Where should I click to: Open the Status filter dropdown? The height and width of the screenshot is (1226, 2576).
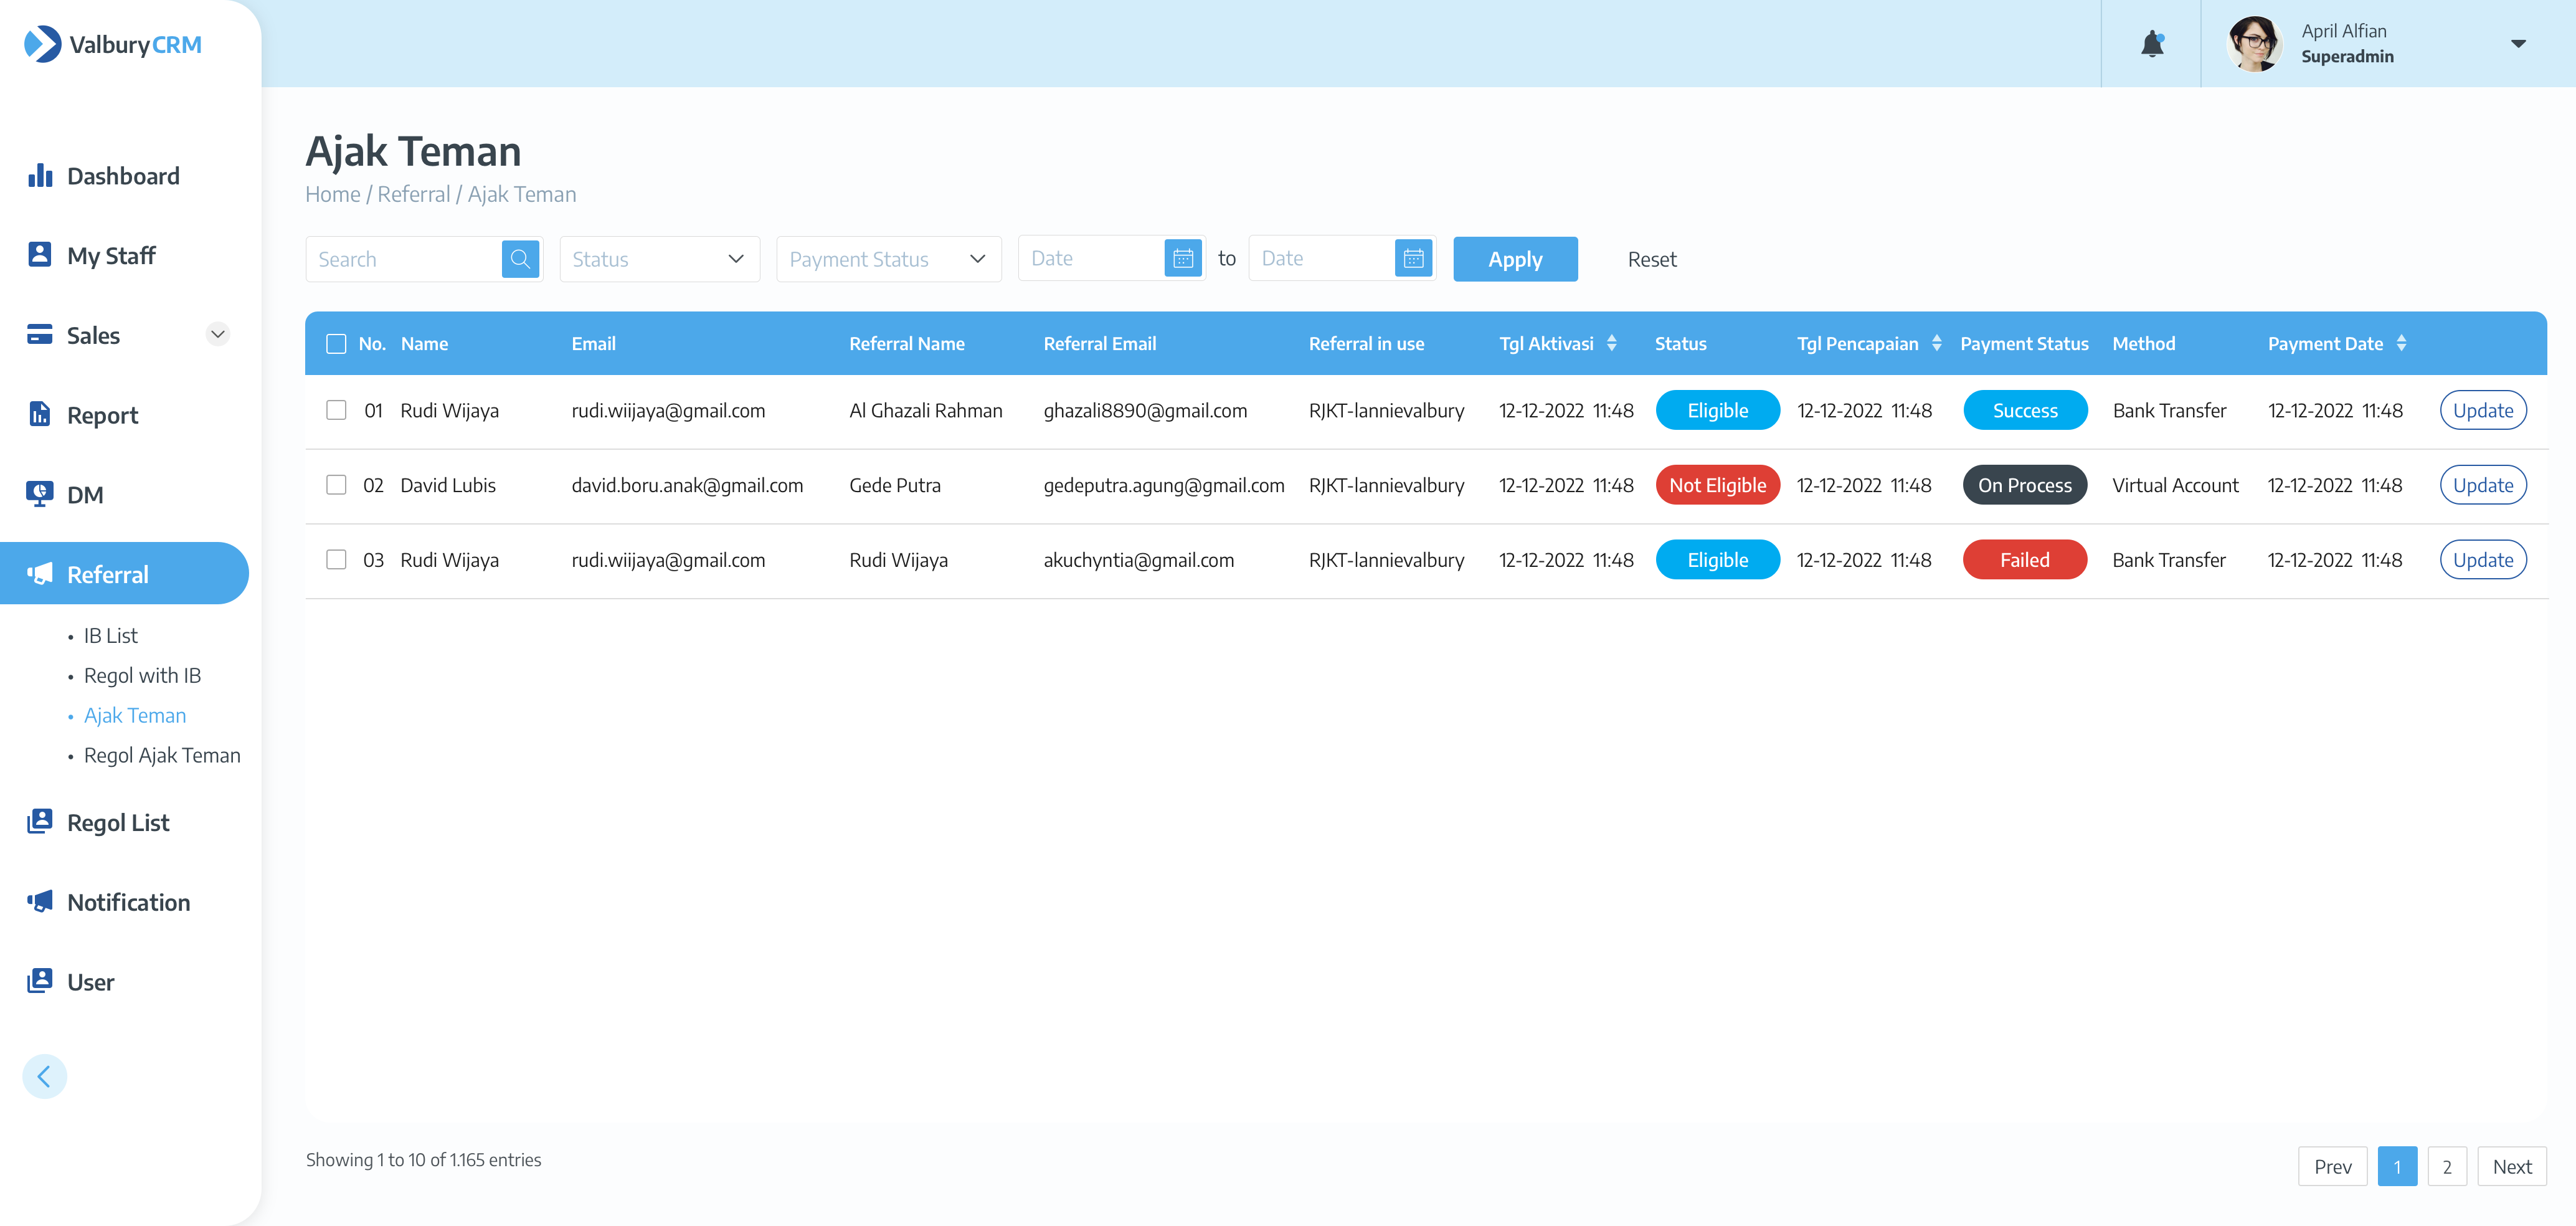(x=659, y=259)
